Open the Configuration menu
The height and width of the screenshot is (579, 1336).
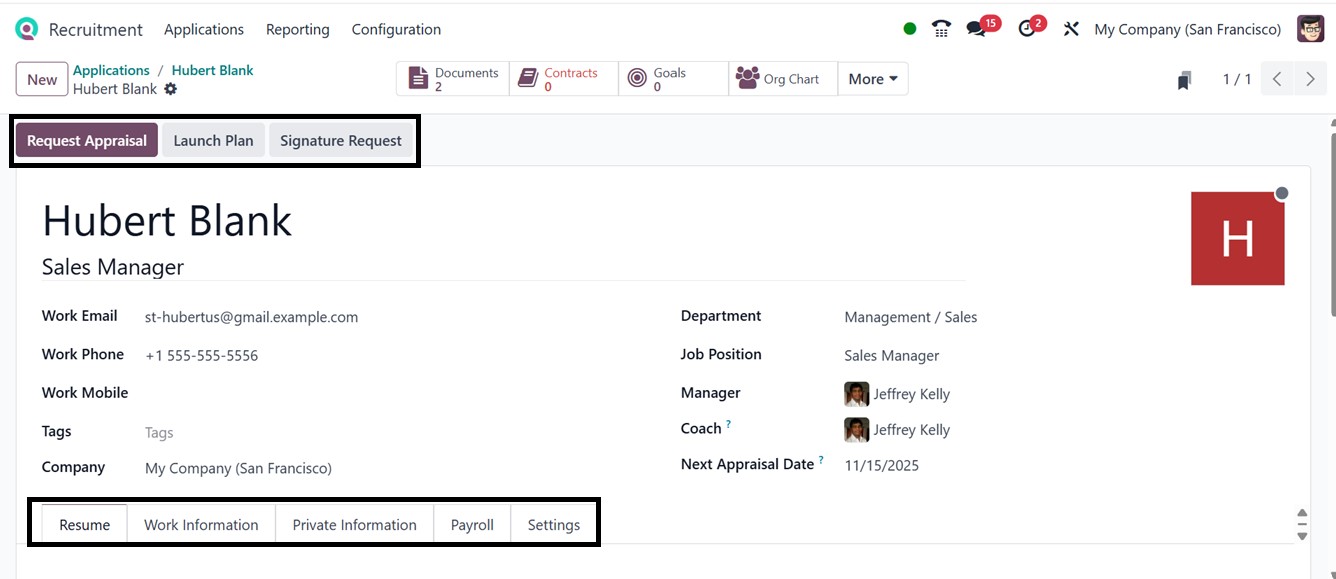tap(396, 29)
